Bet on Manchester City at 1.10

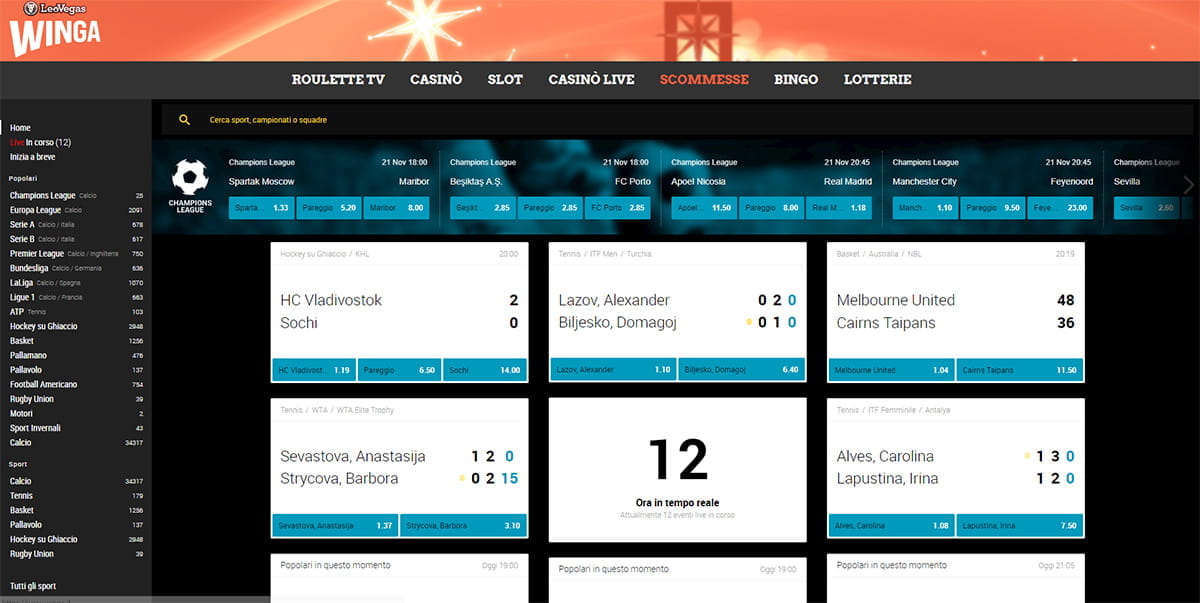(925, 208)
